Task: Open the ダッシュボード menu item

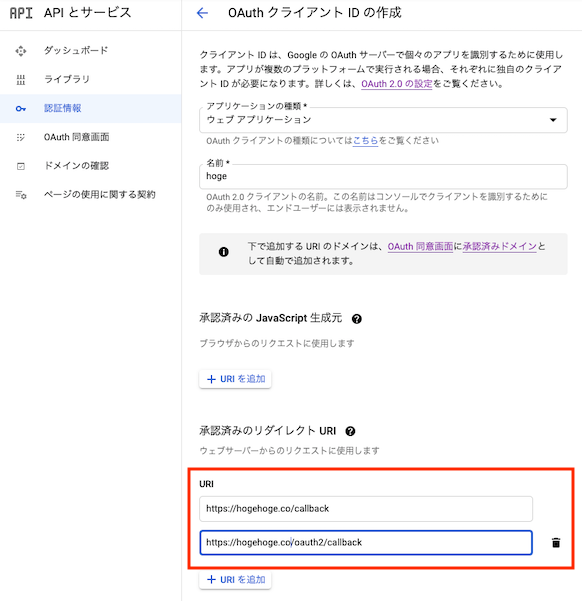Action: coord(90,51)
